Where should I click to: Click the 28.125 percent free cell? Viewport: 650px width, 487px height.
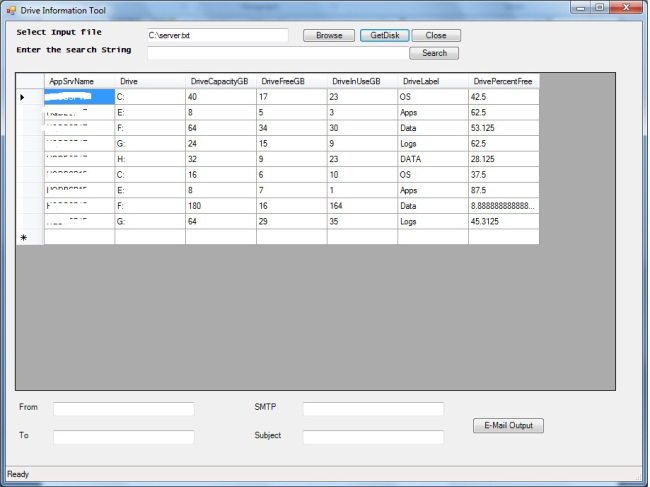pos(504,159)
